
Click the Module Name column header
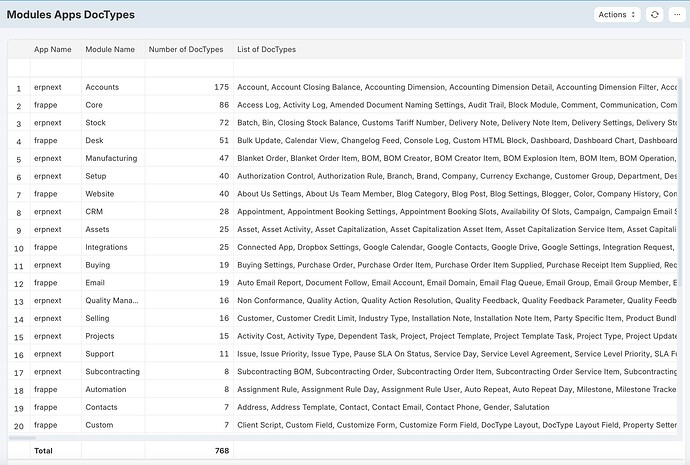tap(110, 49)
